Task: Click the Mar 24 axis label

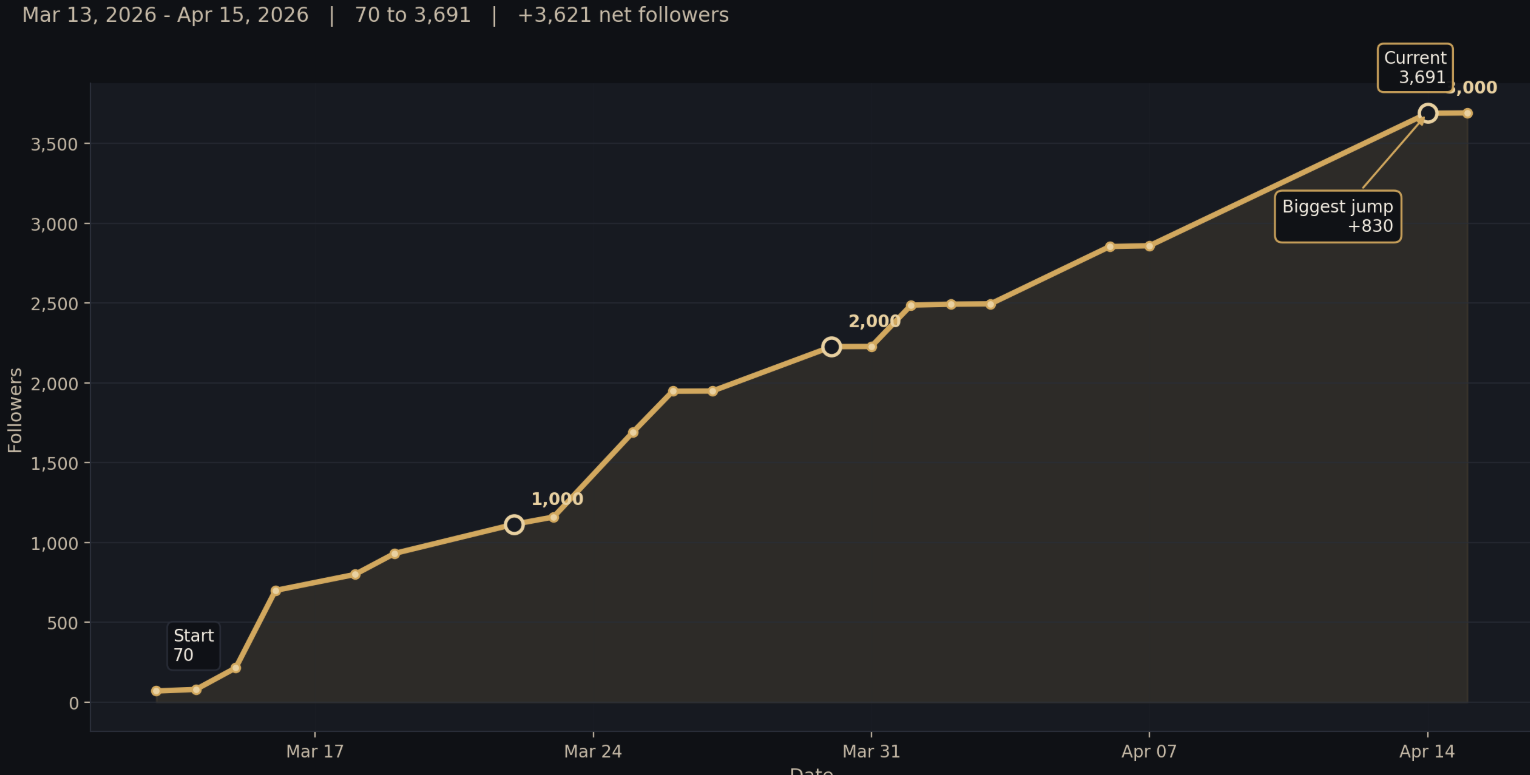Action: coord(593,751)
